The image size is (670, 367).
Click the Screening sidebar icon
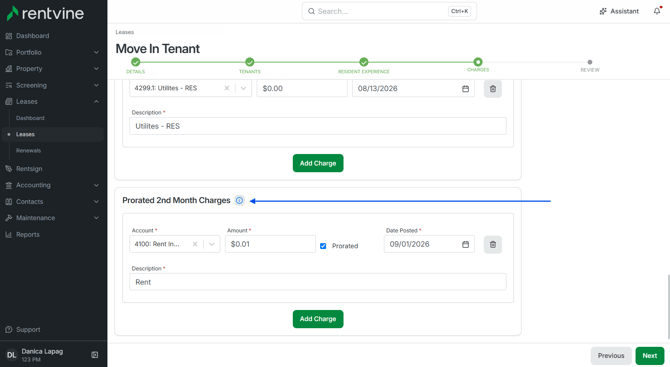click(x=9, y=85)
